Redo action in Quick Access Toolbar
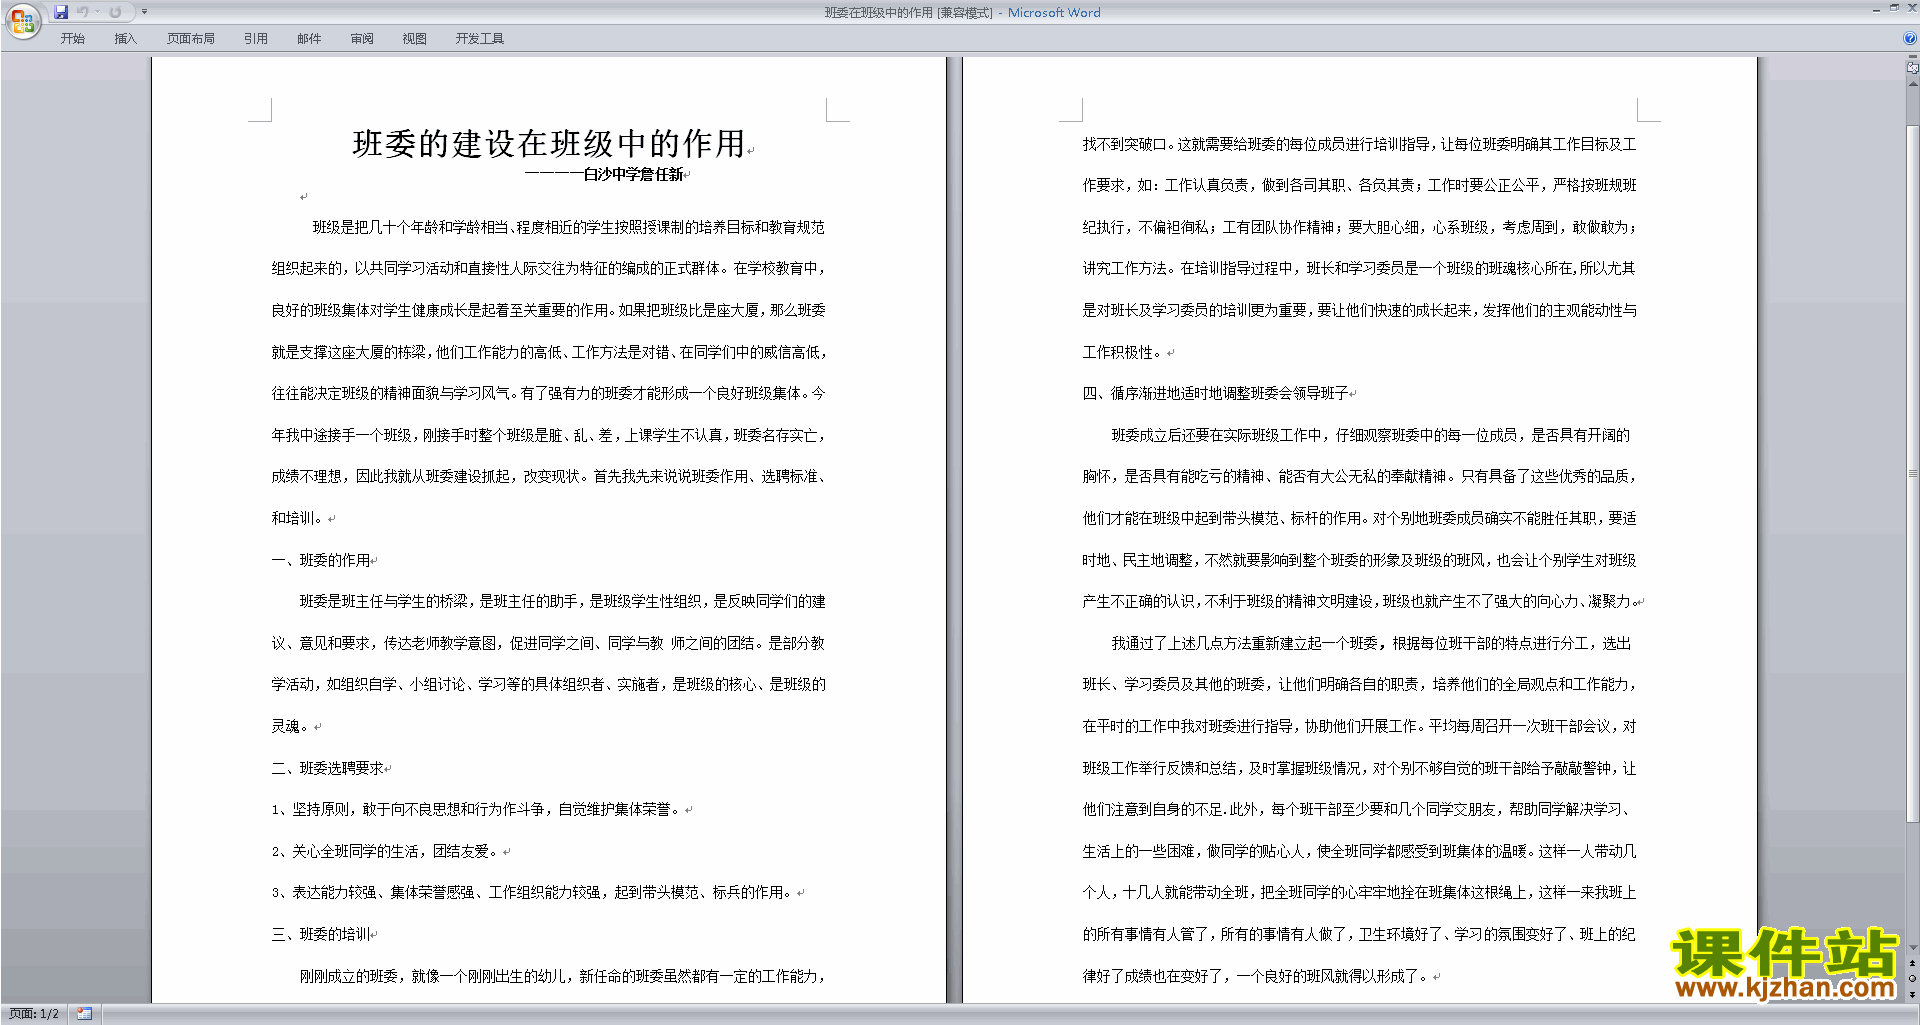The image size is (1920, 1025). pyautogui.click(x=115, y=12)
